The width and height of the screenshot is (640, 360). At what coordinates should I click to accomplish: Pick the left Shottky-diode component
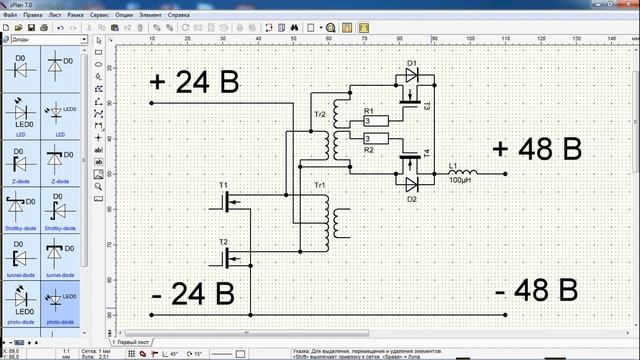coord(21,210)
